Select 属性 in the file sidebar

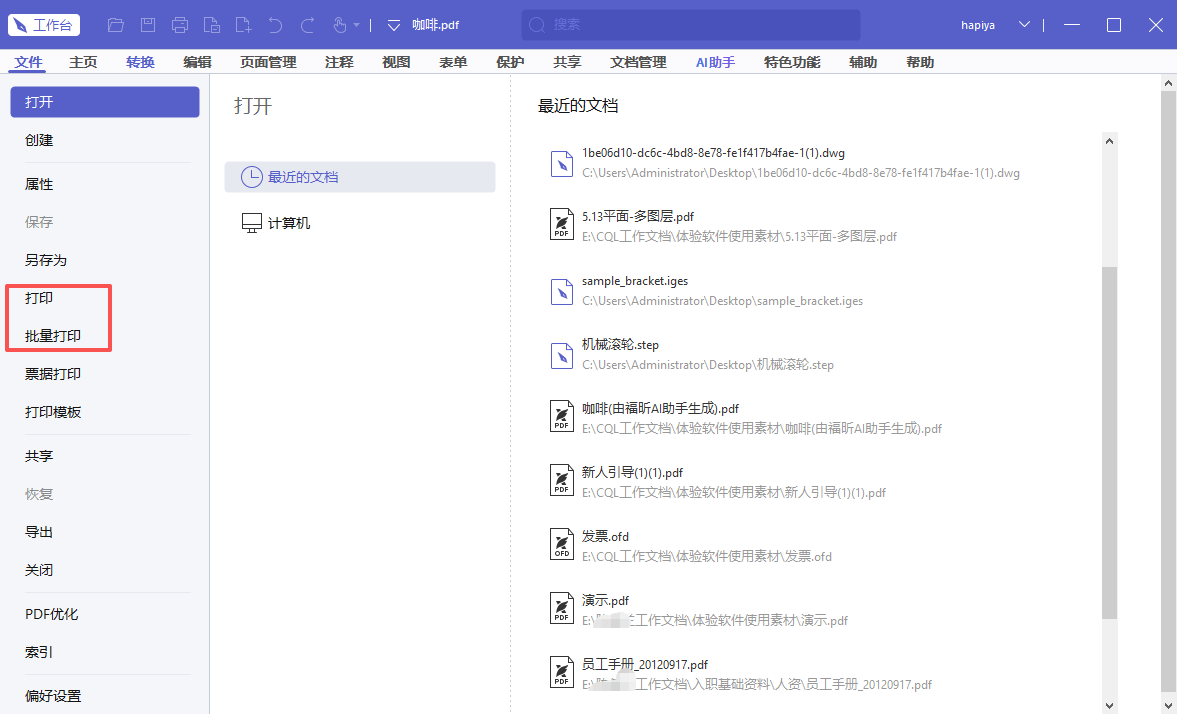coord(39,185)
